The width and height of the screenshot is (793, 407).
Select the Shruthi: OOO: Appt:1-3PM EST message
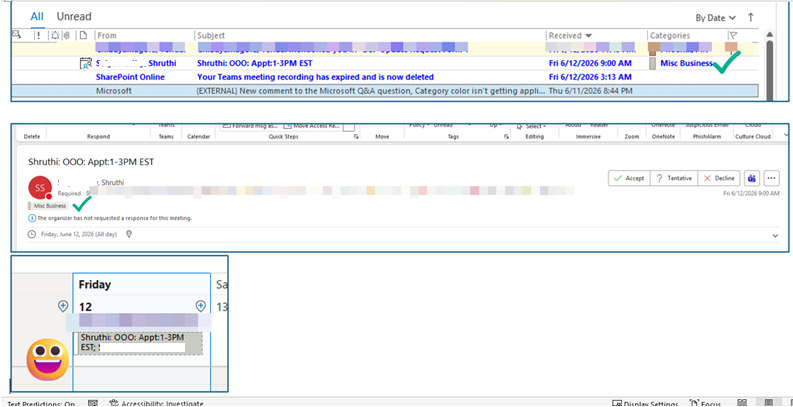click(x=384, y=64)
